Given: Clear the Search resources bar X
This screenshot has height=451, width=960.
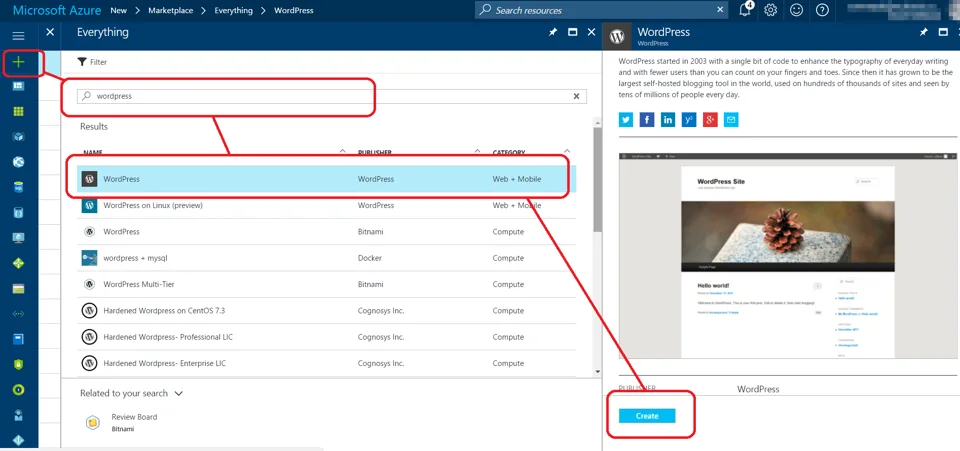Looking at the screenshot, I should [720, 10].
